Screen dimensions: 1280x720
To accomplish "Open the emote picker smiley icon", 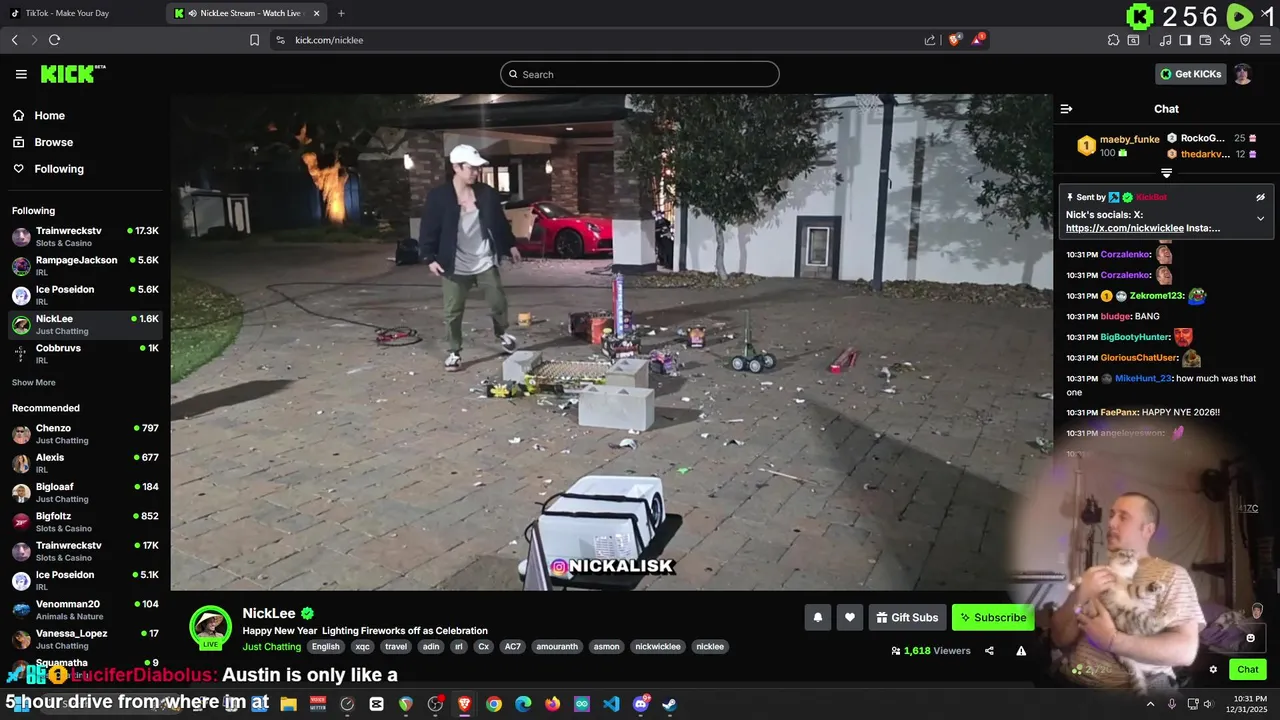I will 1250,638.
